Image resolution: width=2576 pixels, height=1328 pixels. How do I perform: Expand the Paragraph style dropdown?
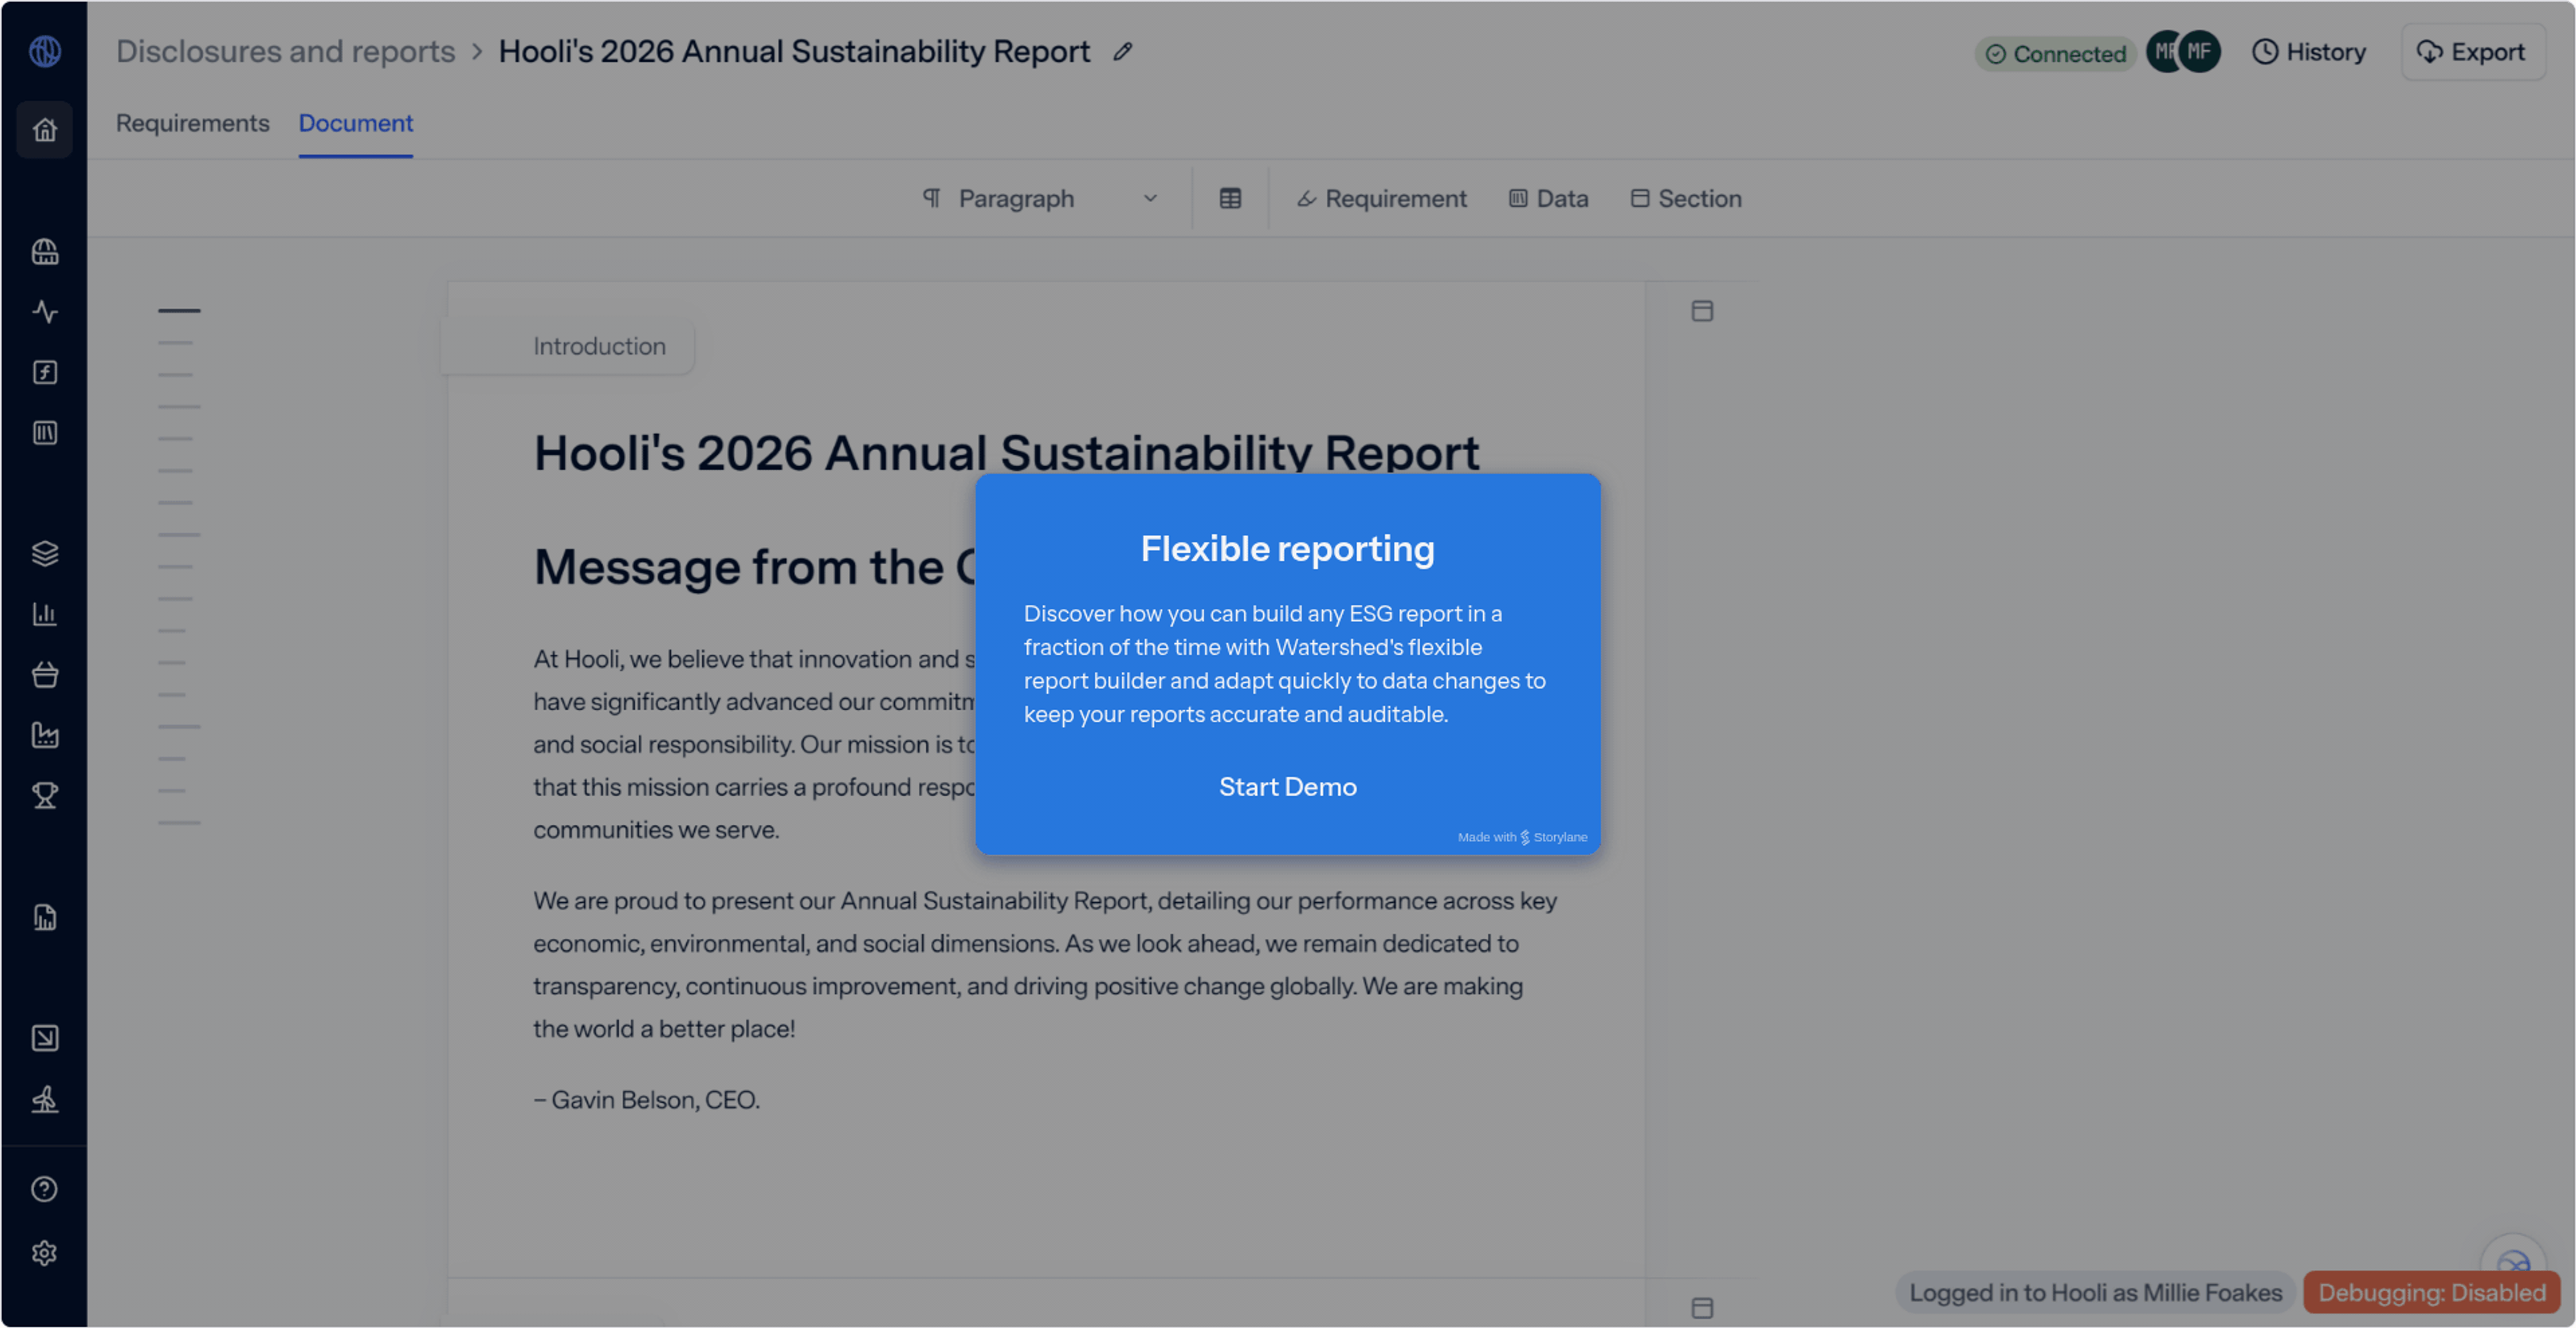(1040, 199)
